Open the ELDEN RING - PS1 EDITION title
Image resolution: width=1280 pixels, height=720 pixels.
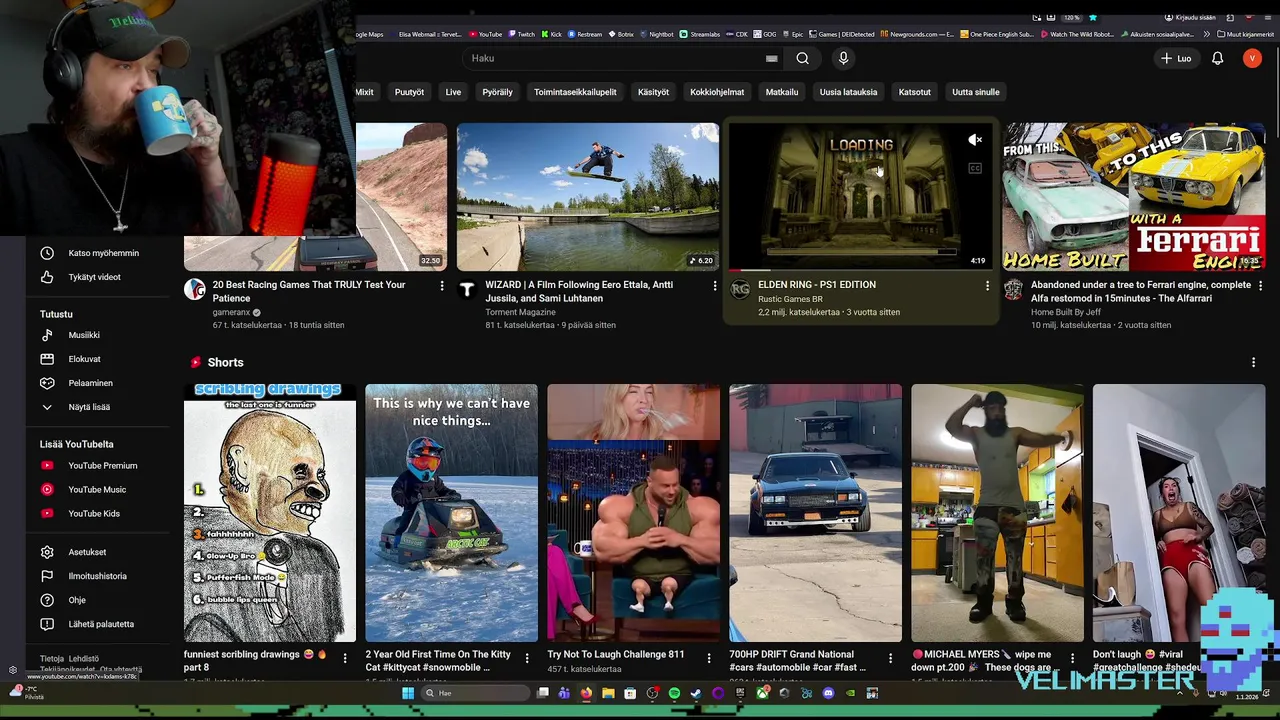point(817,285)
